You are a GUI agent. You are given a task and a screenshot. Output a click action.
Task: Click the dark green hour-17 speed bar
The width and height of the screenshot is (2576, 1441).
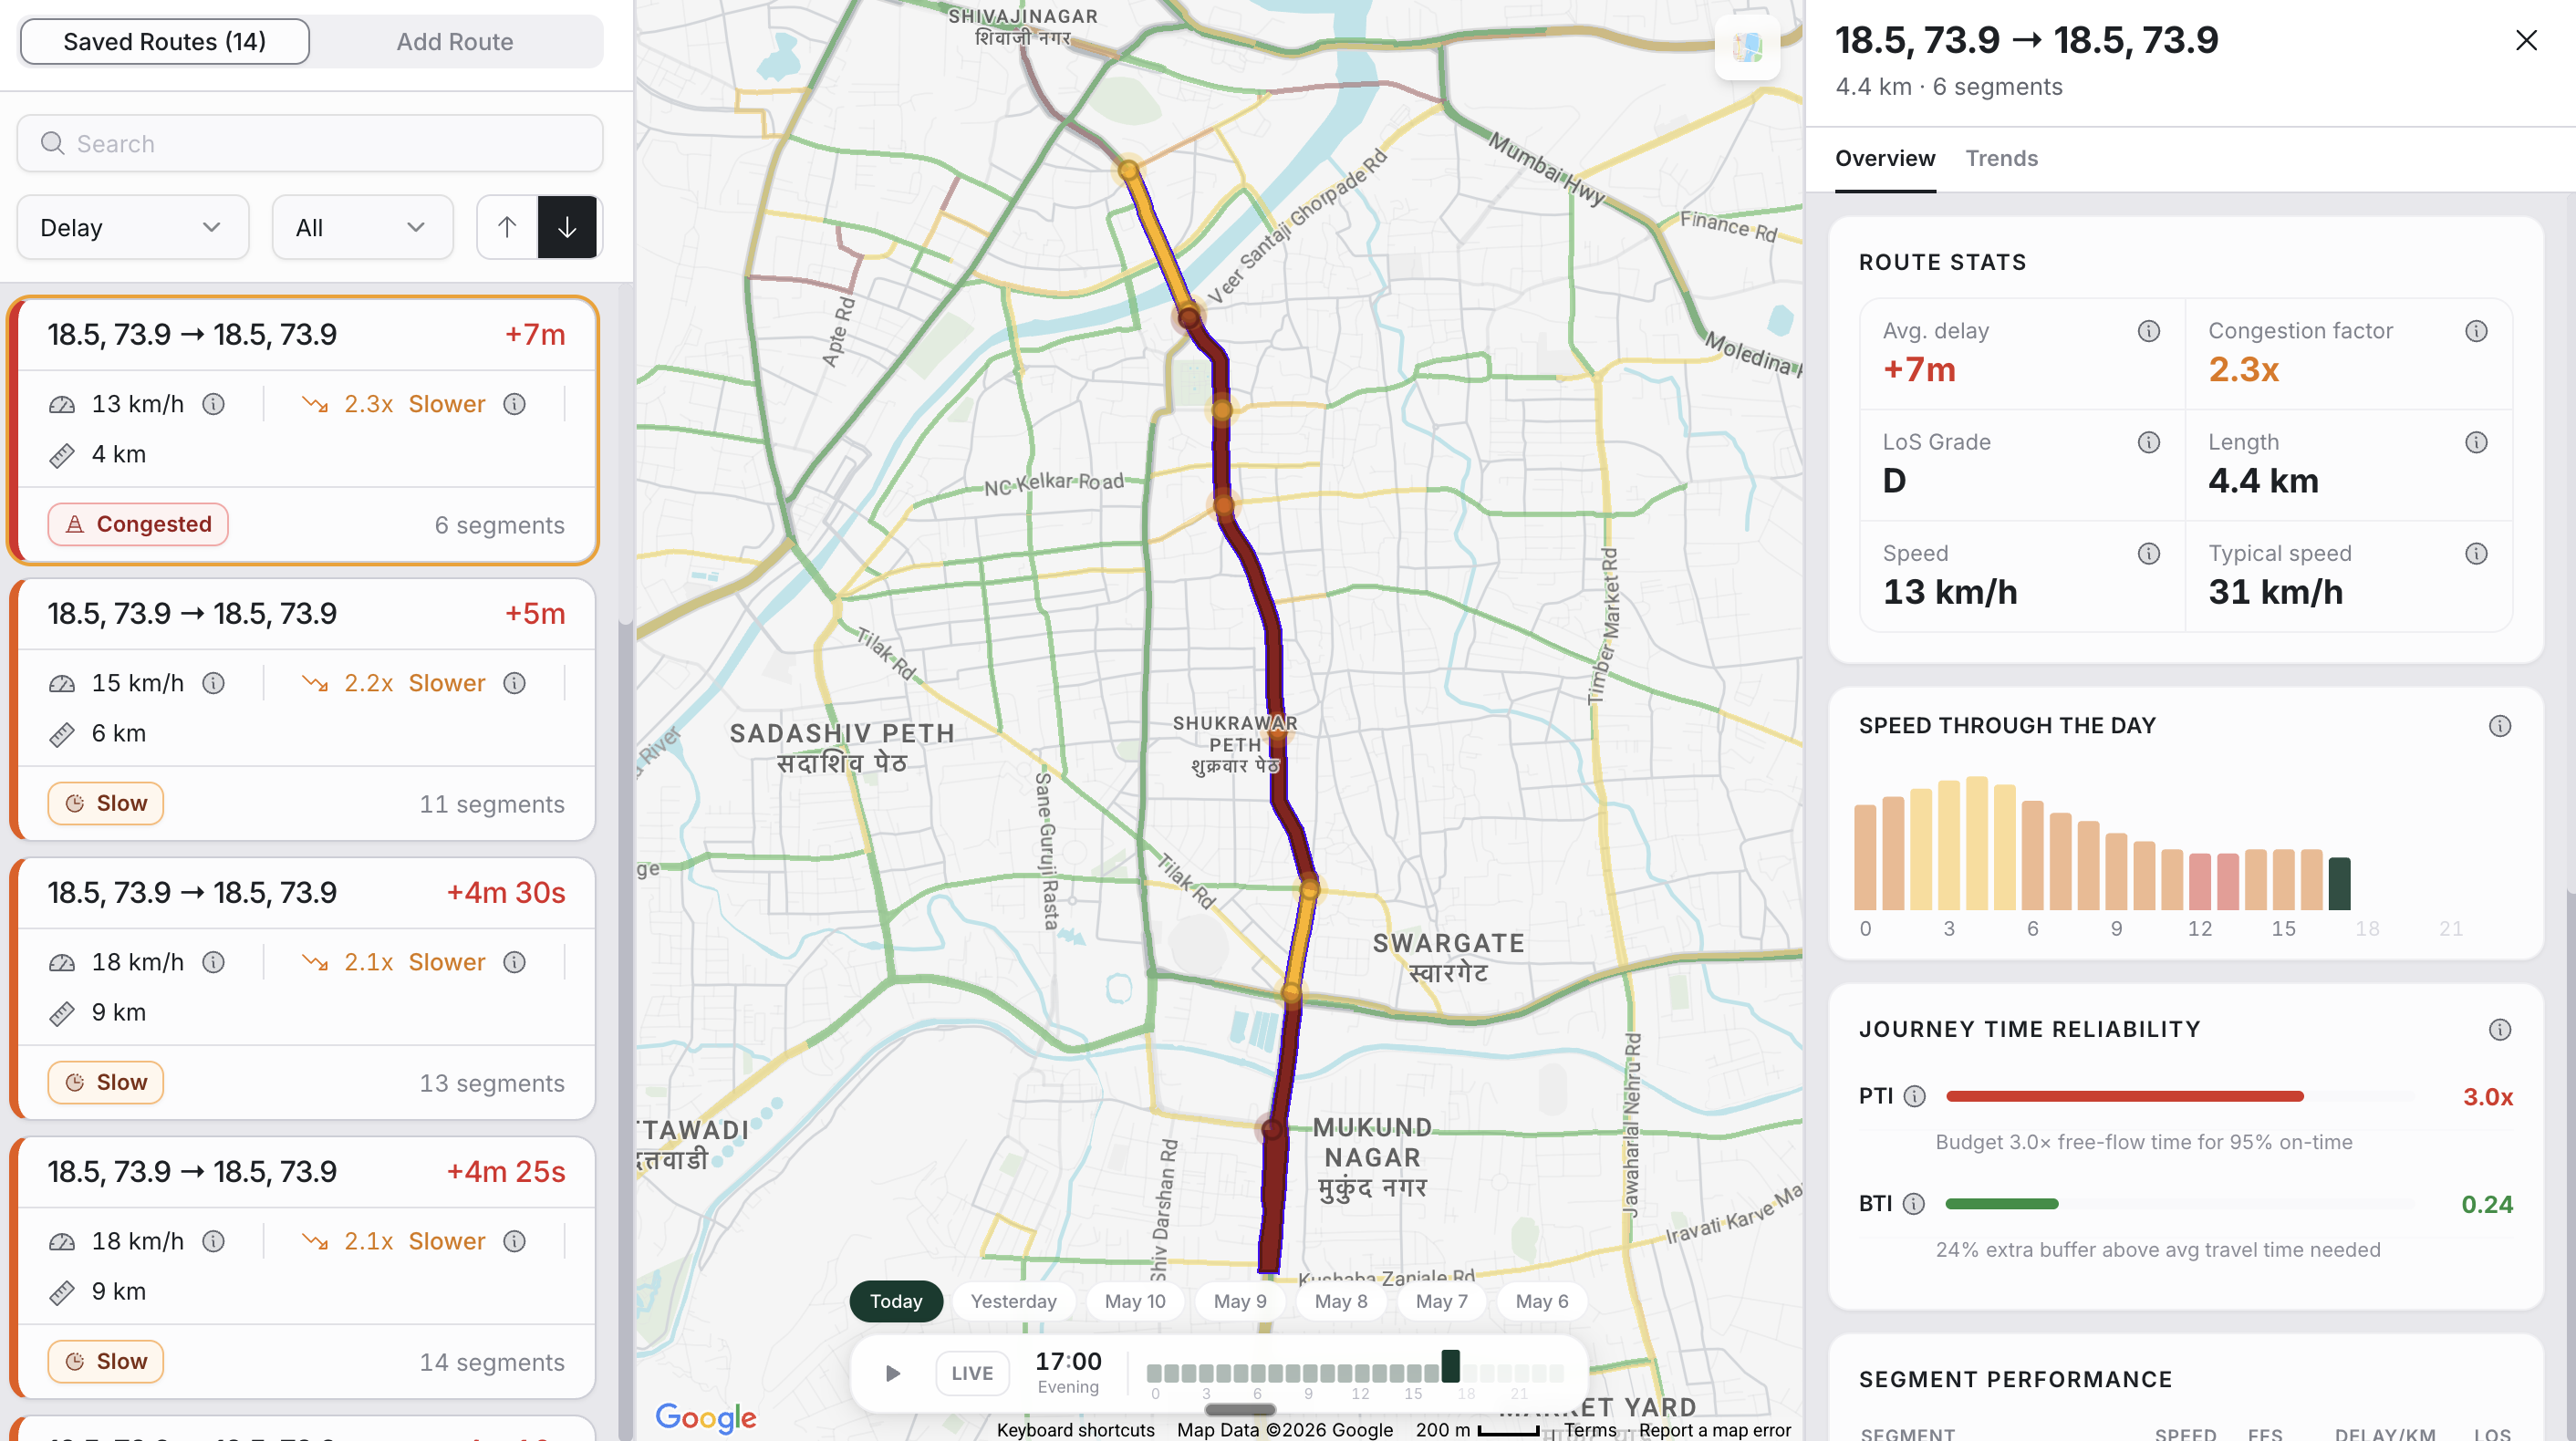[2339, 883]
